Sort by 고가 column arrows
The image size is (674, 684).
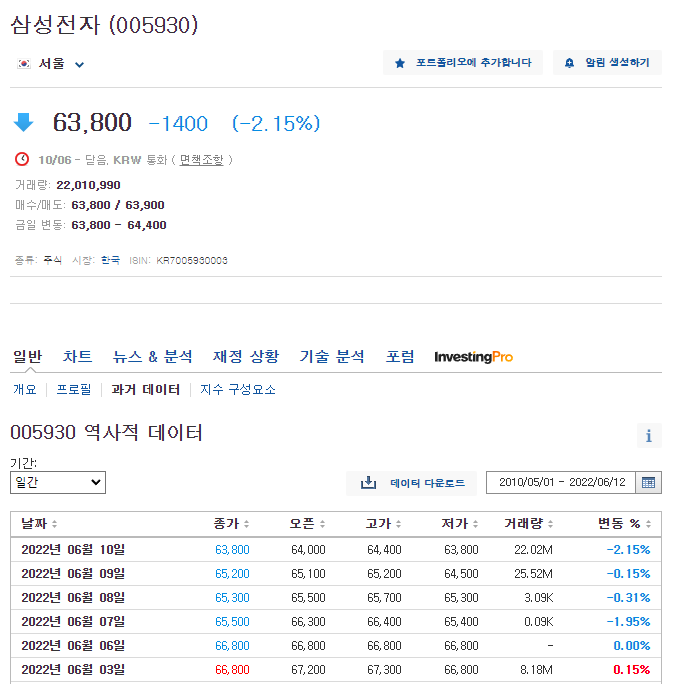(x=398, y=524)
